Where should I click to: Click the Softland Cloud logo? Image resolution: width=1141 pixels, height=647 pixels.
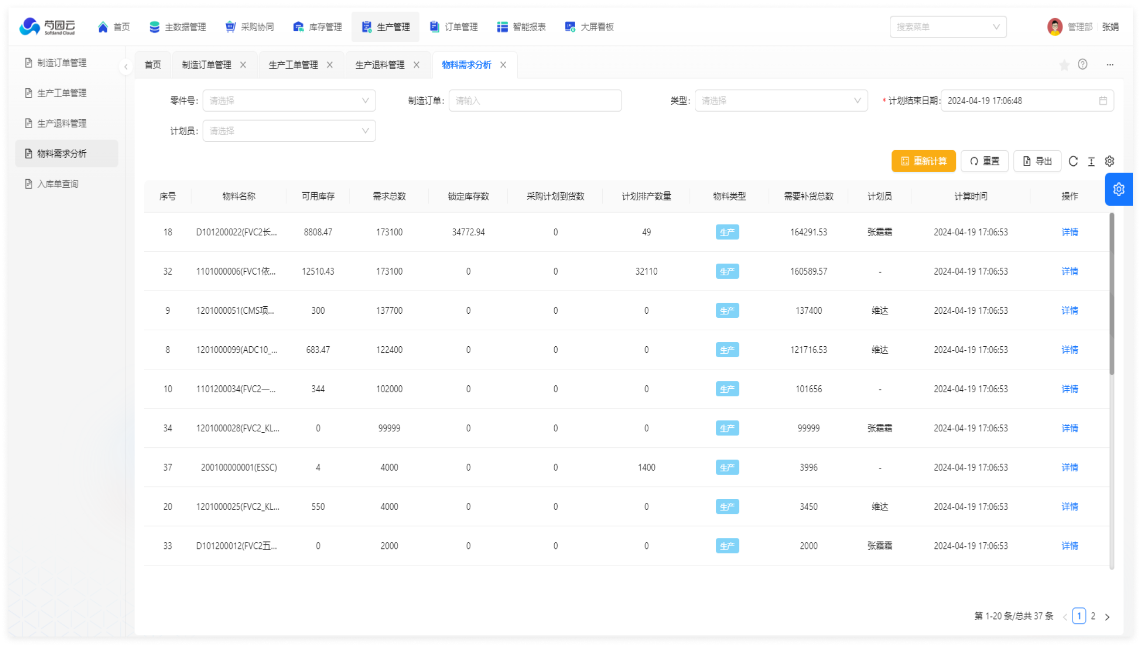tap(47, 27)
